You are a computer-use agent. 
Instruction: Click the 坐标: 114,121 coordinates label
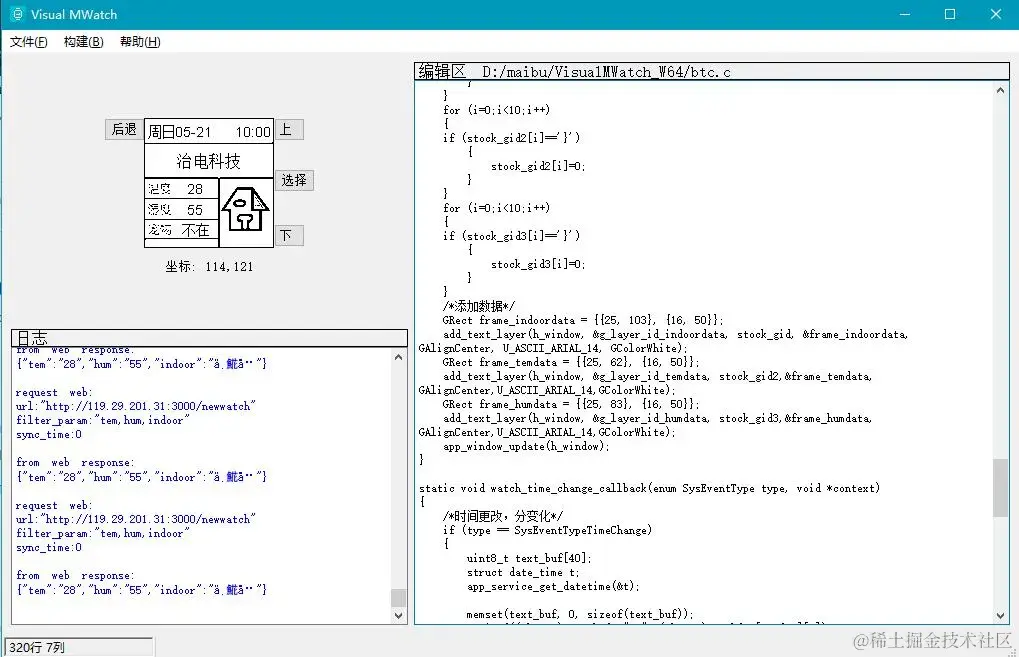coord(209,266)
